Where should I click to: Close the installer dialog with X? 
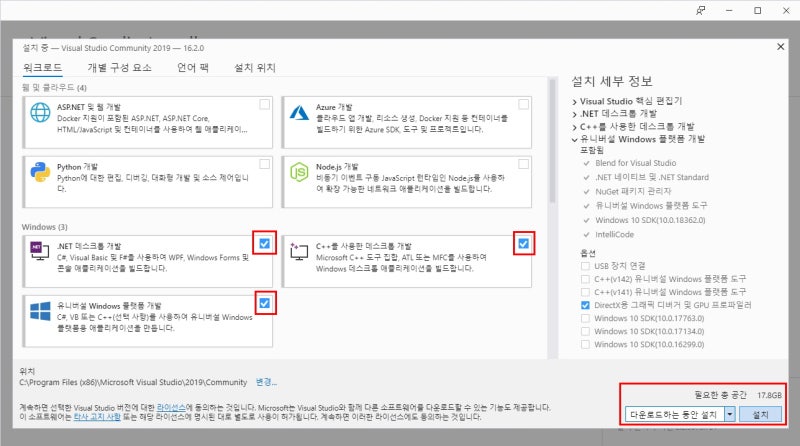[781, 46]
